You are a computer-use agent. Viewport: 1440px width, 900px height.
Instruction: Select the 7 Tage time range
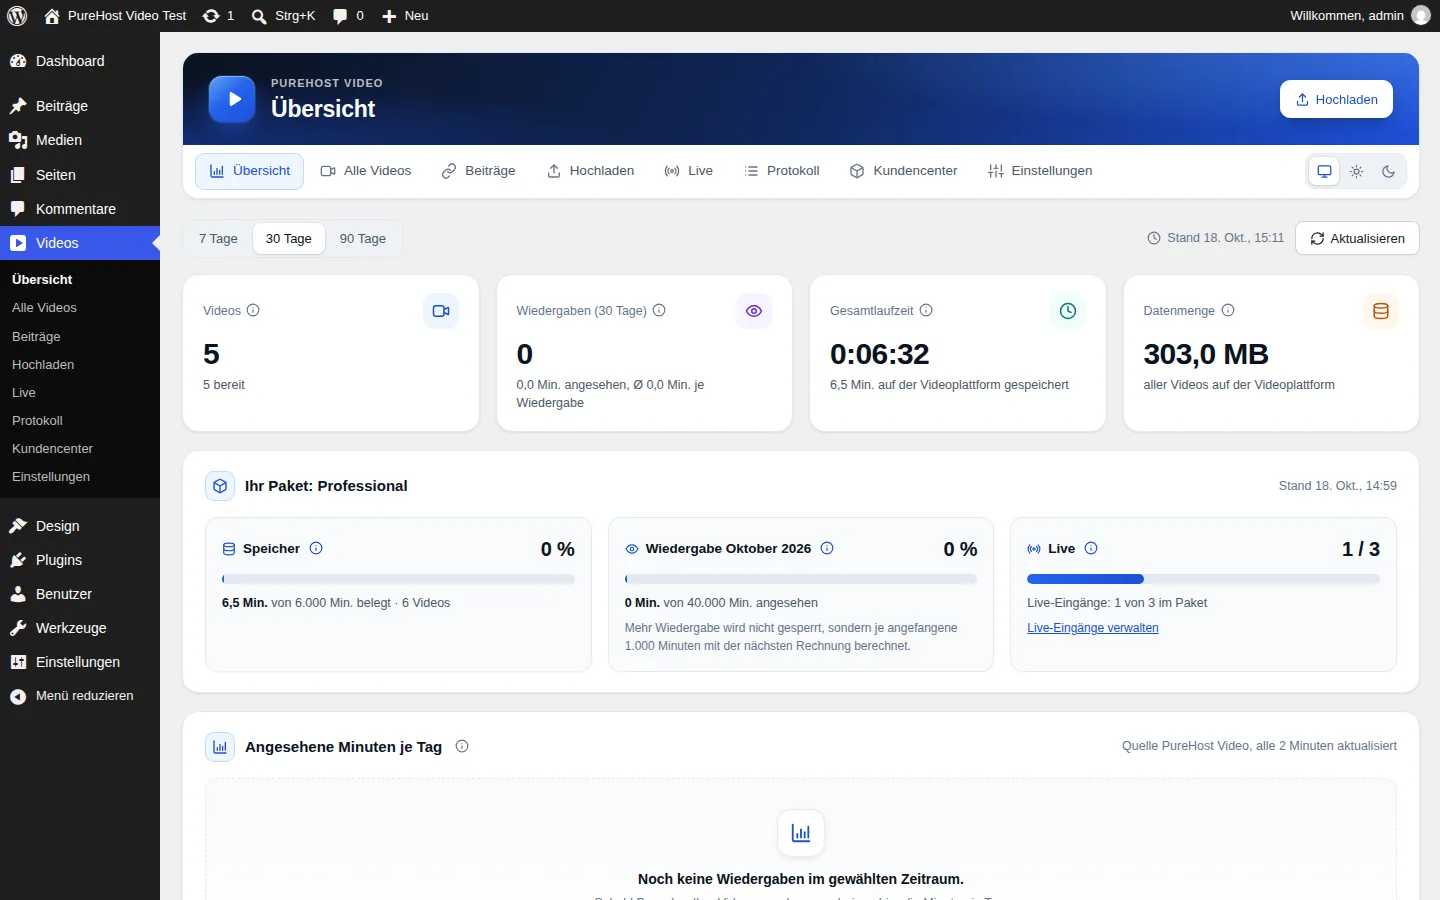[218, 238]
